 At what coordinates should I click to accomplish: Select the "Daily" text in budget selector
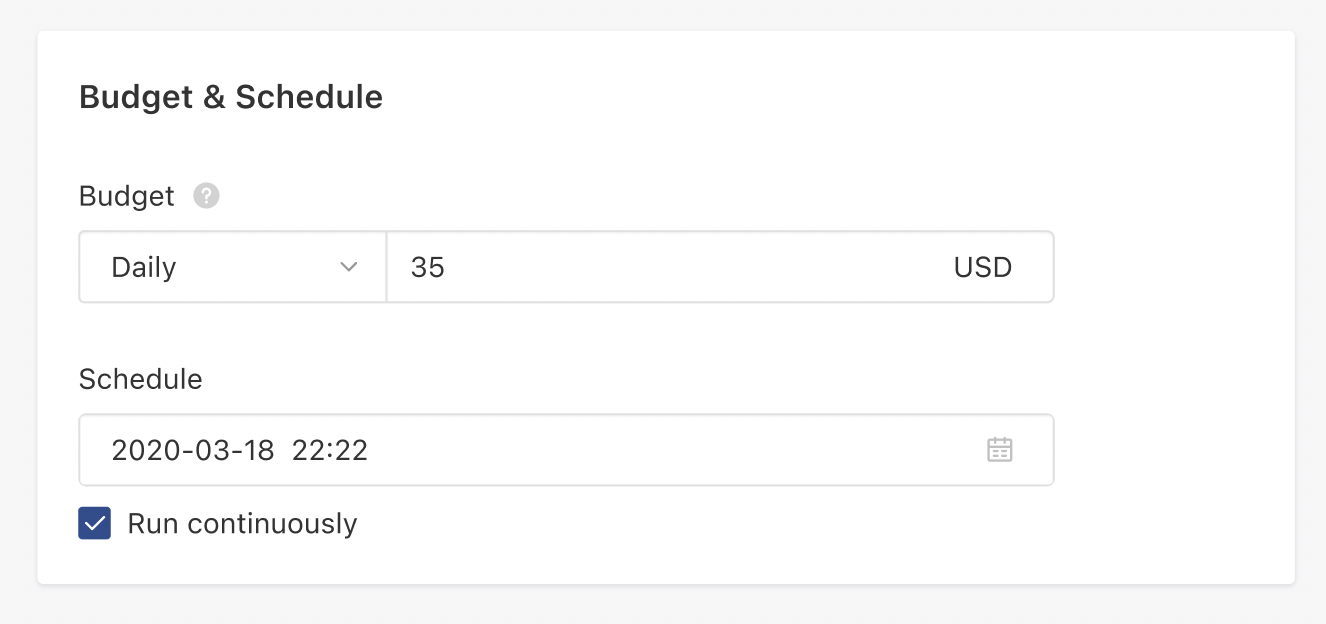144,267
